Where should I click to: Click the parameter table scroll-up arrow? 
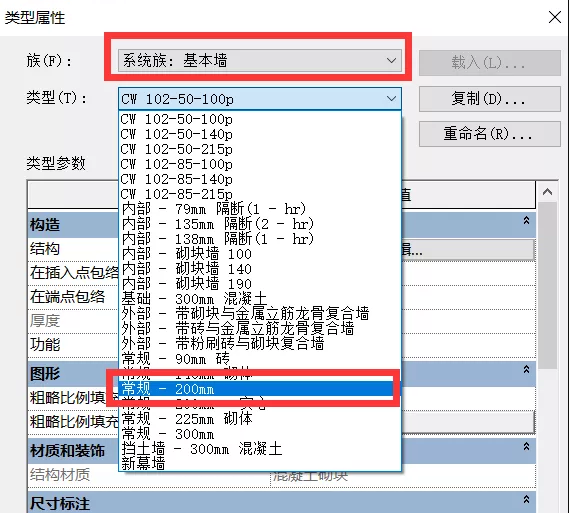(x=547, y=192)
